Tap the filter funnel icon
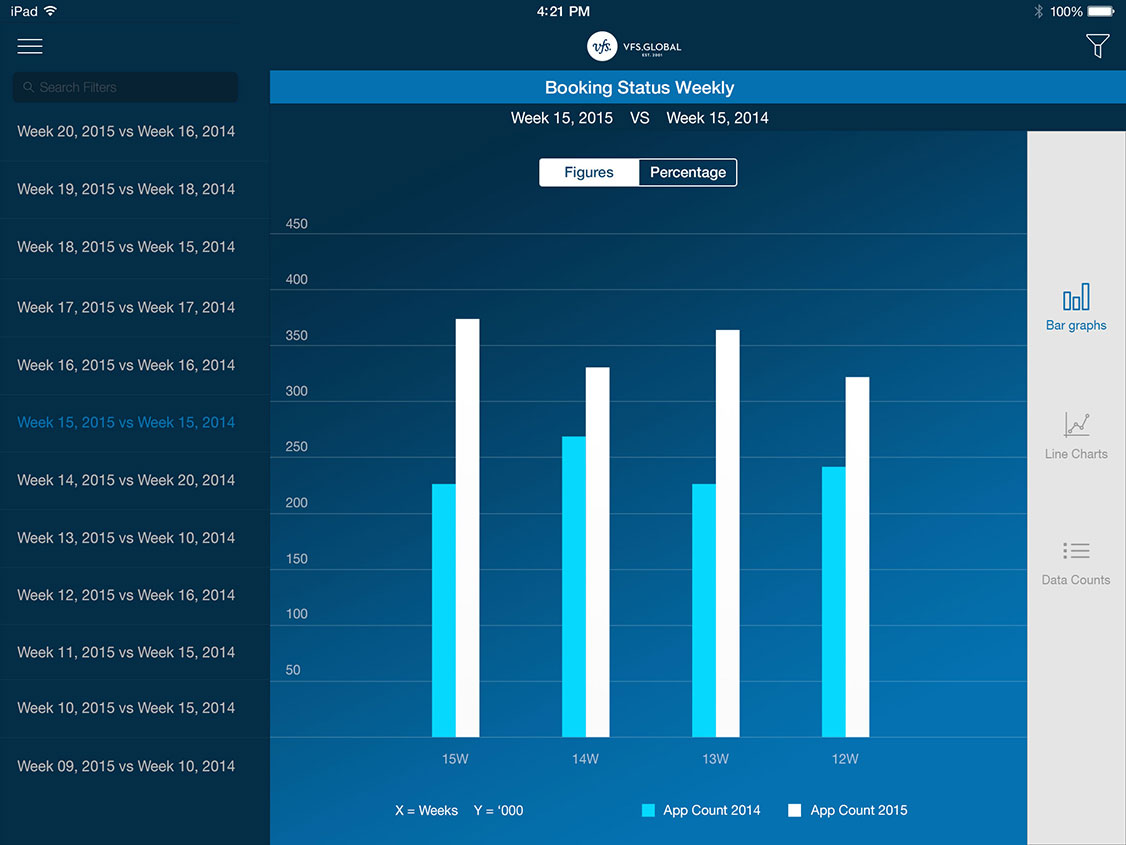 coord(1097,46)
